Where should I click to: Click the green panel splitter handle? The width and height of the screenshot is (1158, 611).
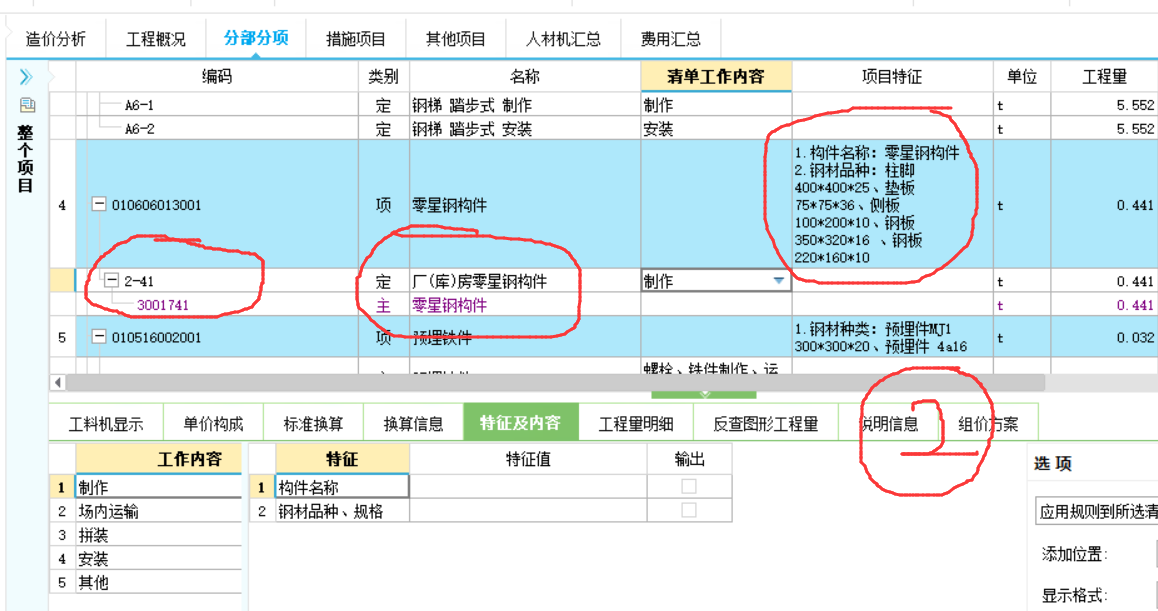[703, 395]
